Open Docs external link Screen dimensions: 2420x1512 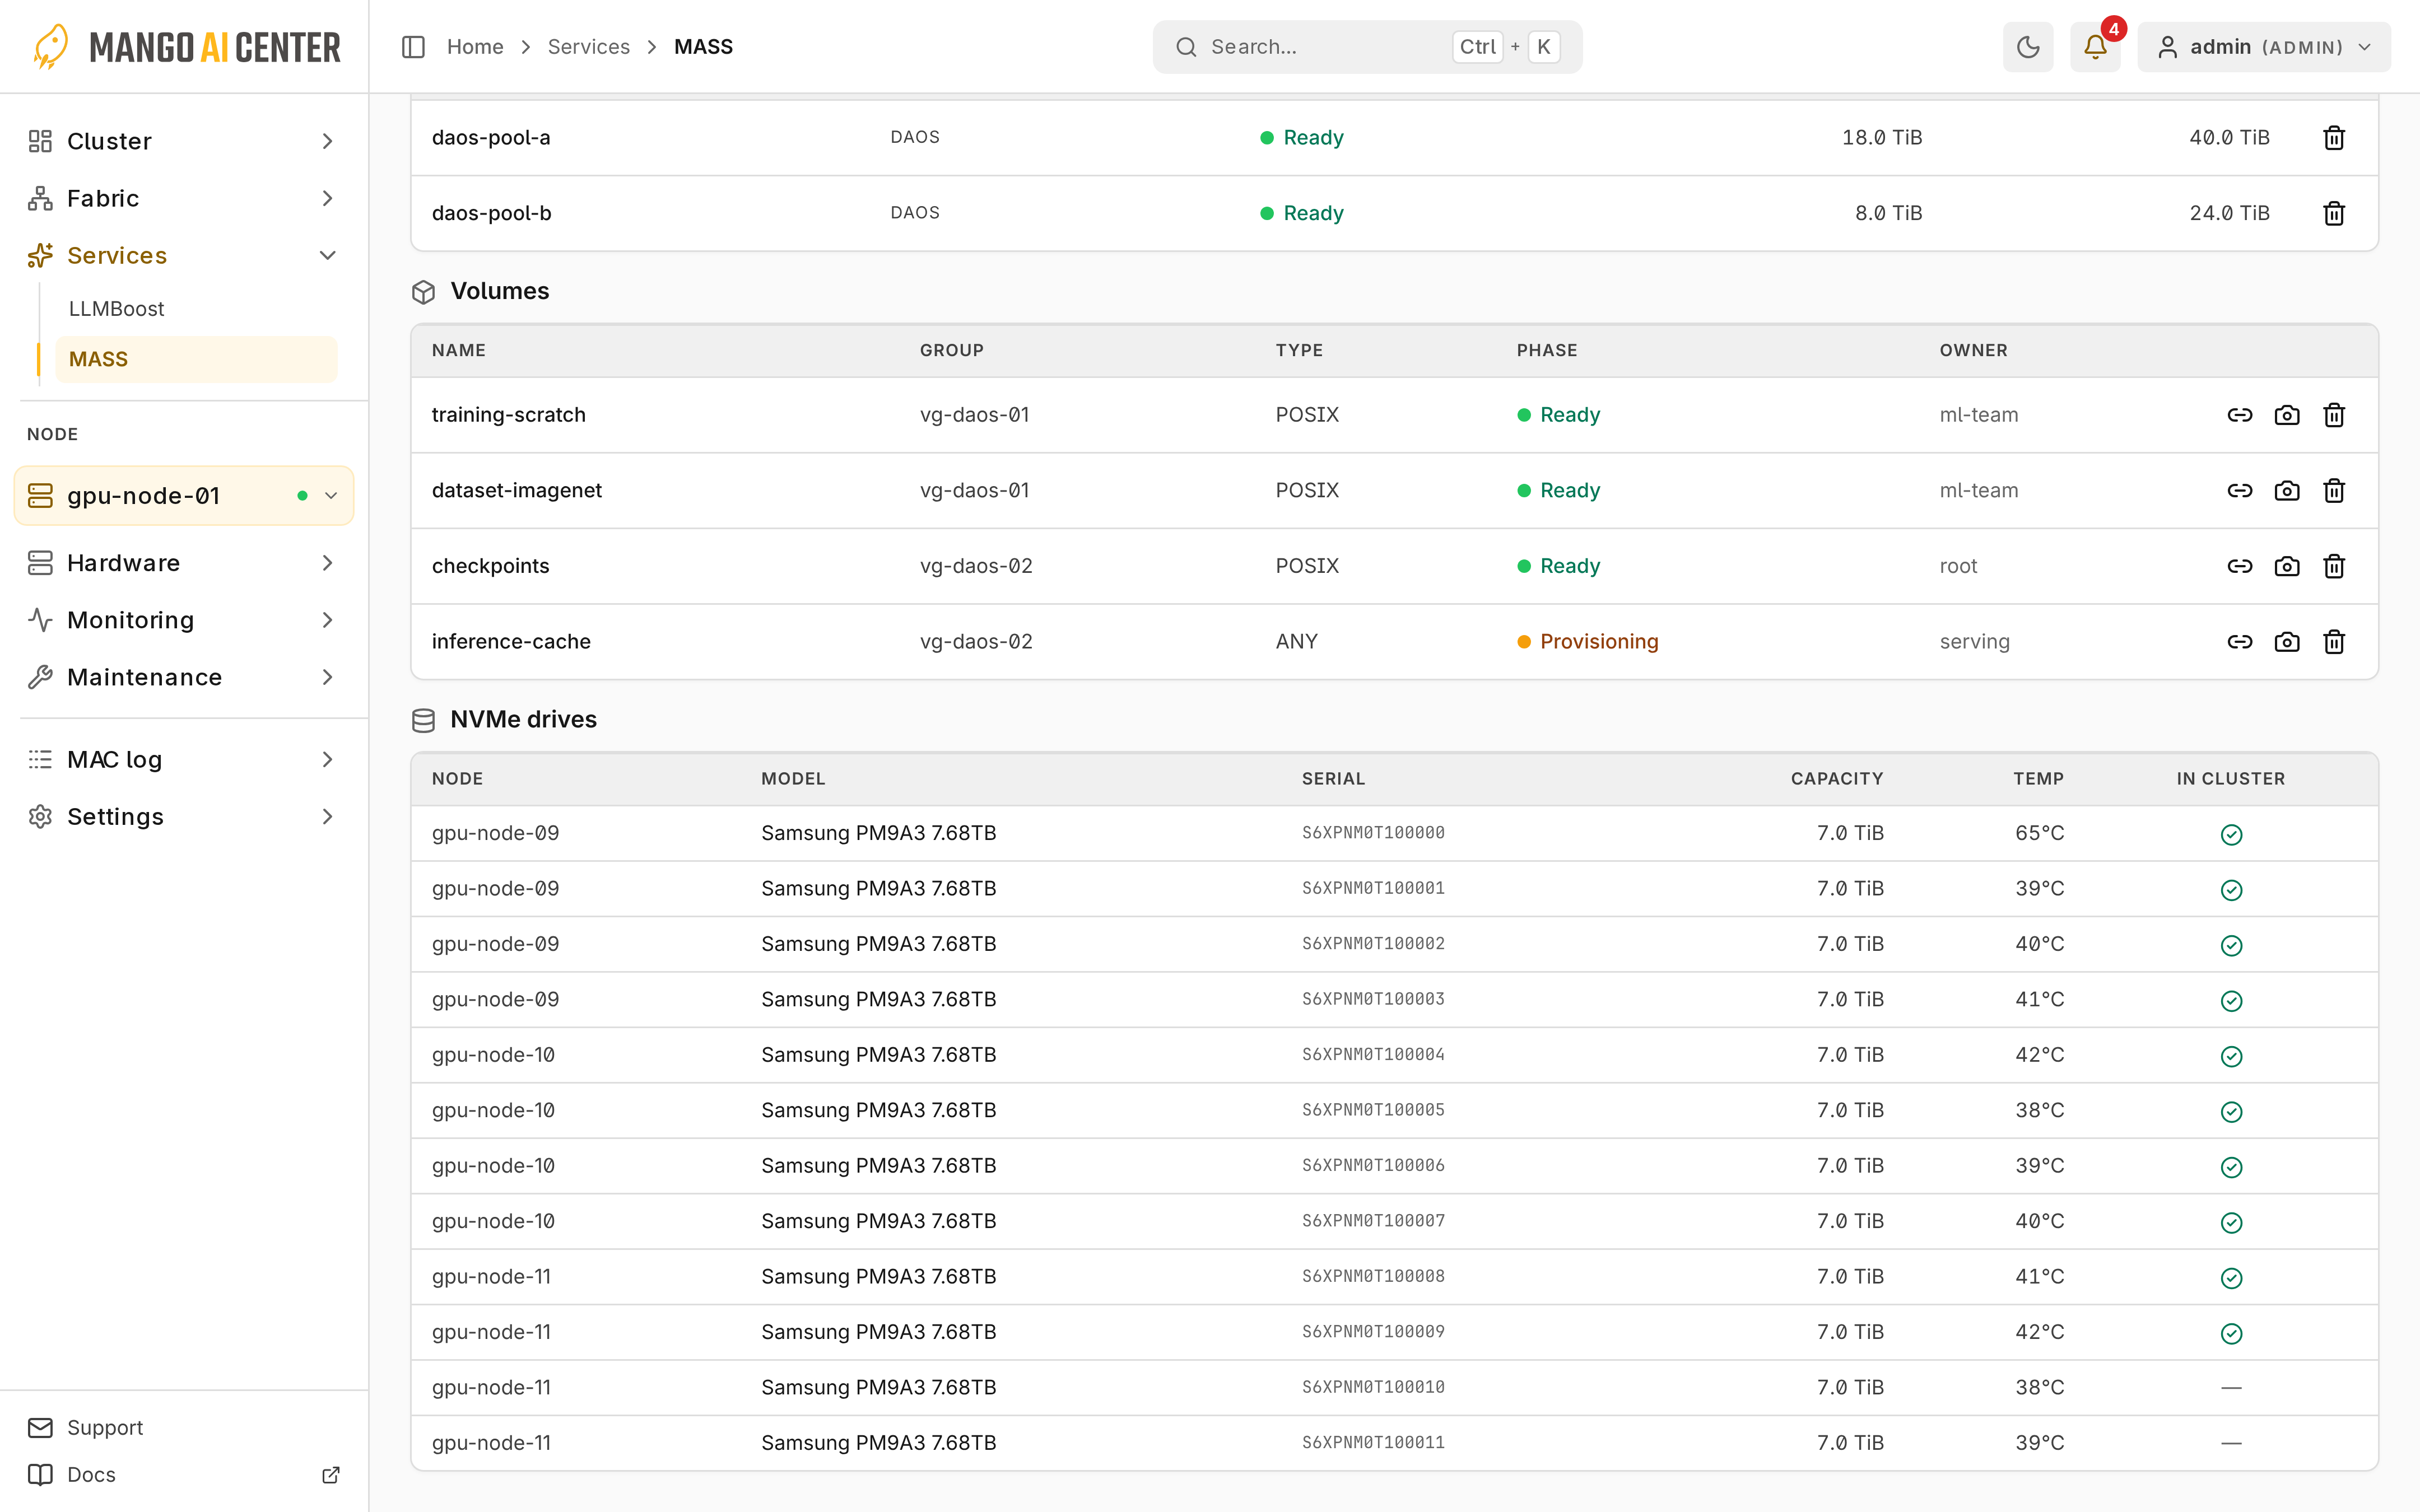[x=184, y=1474]
